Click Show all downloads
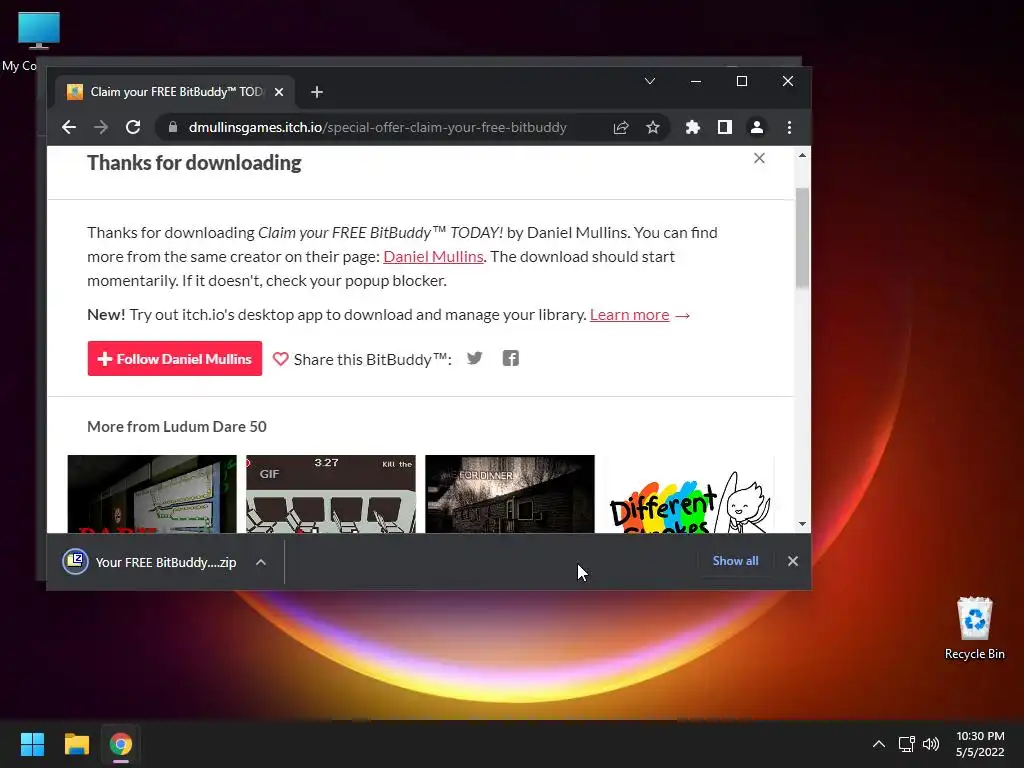 point(735,561)
